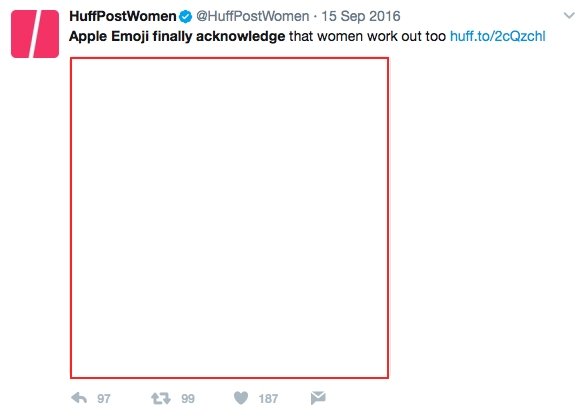The width and height of the screenshot is (585, 418).
Task: Visit the @HuffPostWomen handle
Action: 253,16
